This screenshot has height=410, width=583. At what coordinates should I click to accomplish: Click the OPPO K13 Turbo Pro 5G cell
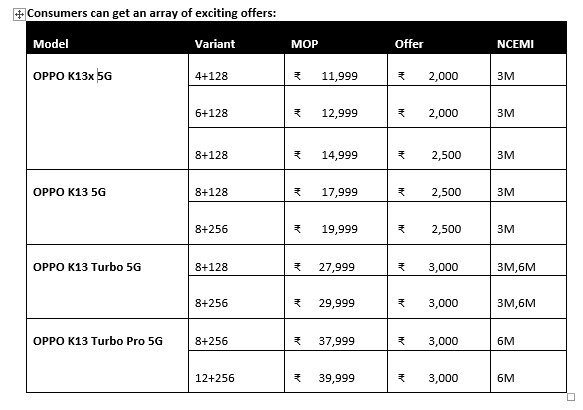[x=107, y=355]
